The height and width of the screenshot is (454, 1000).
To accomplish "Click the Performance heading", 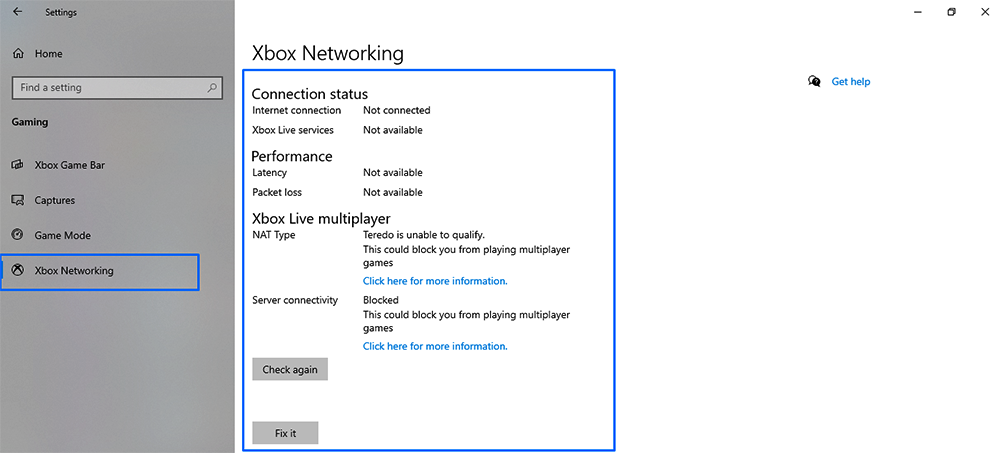I will 291,156.
